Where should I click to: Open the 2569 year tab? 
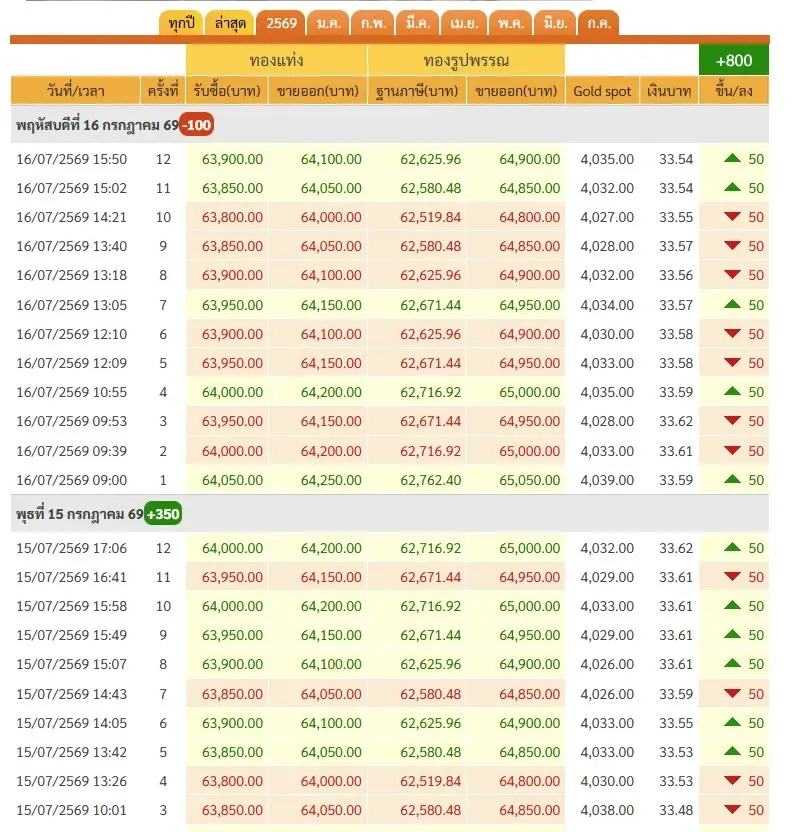(281, 23)
